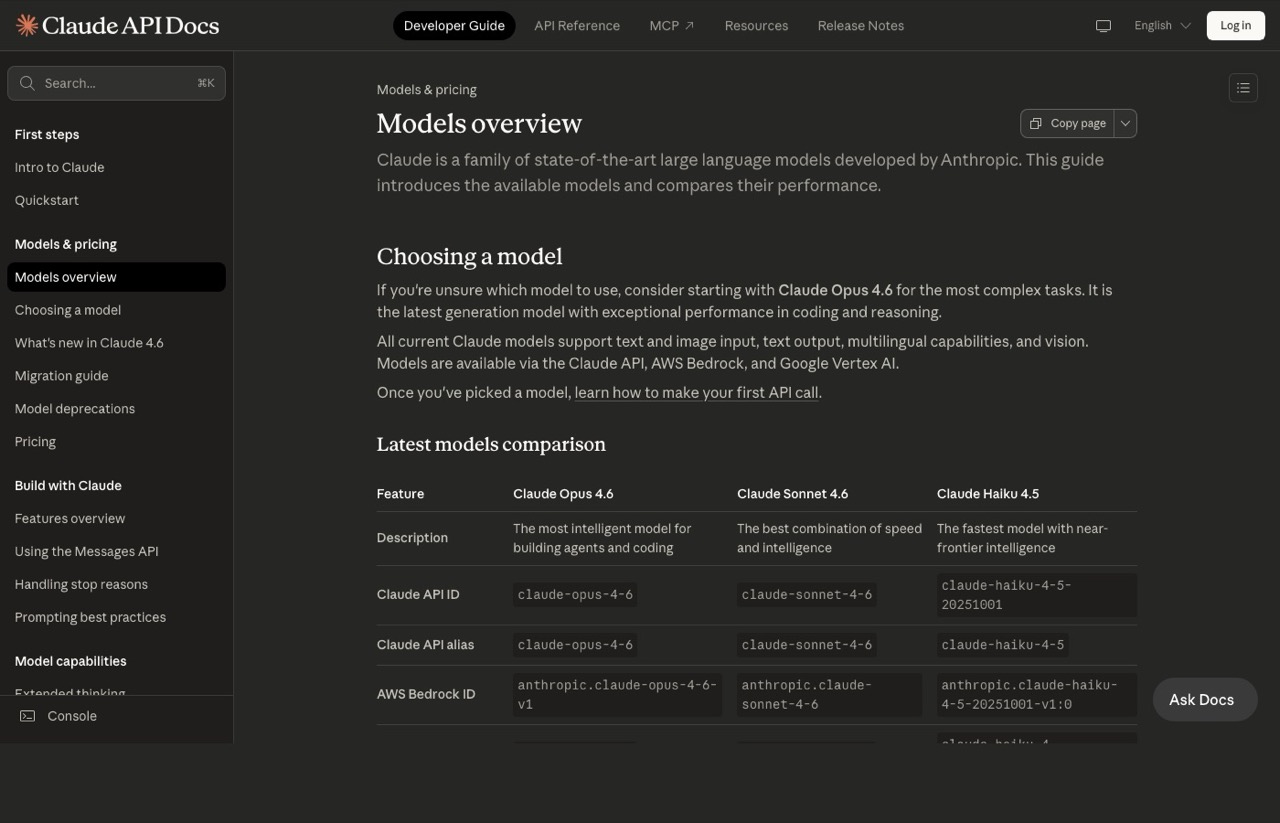Click the Models & pricing breadcrumb

(x=427, y=90)
